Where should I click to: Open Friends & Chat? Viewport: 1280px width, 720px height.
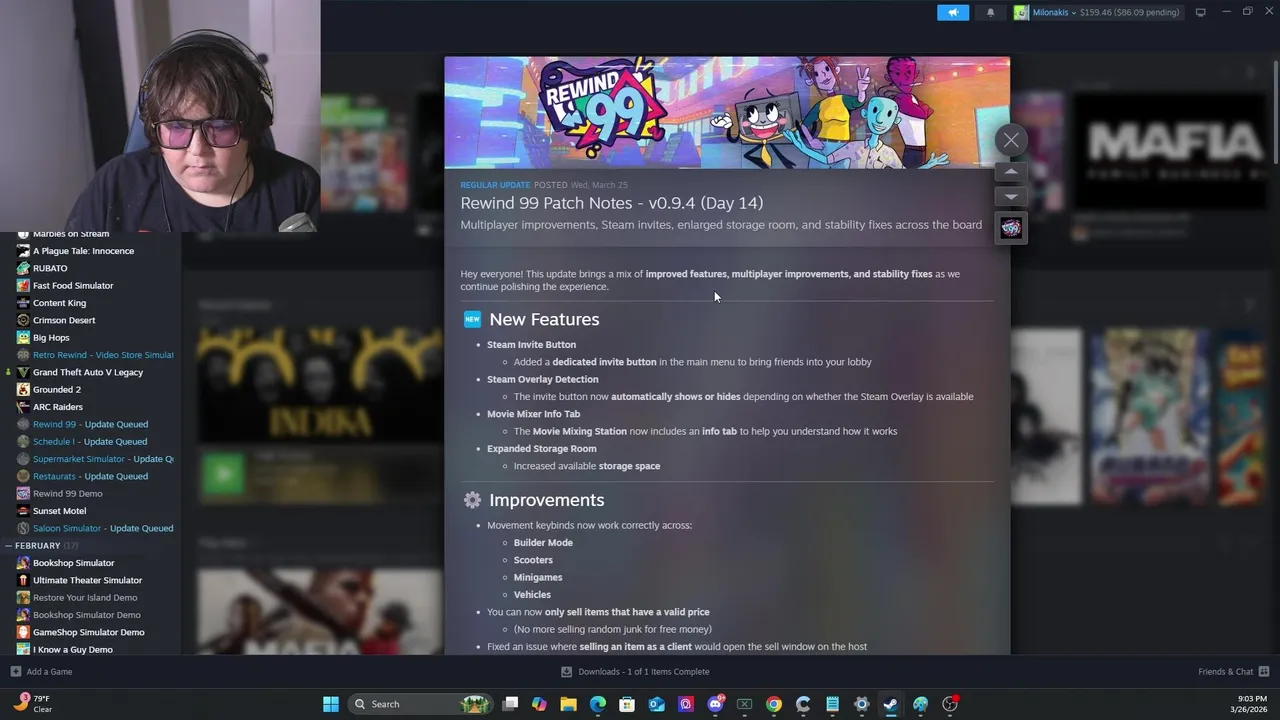click(x=1233, y=672)
